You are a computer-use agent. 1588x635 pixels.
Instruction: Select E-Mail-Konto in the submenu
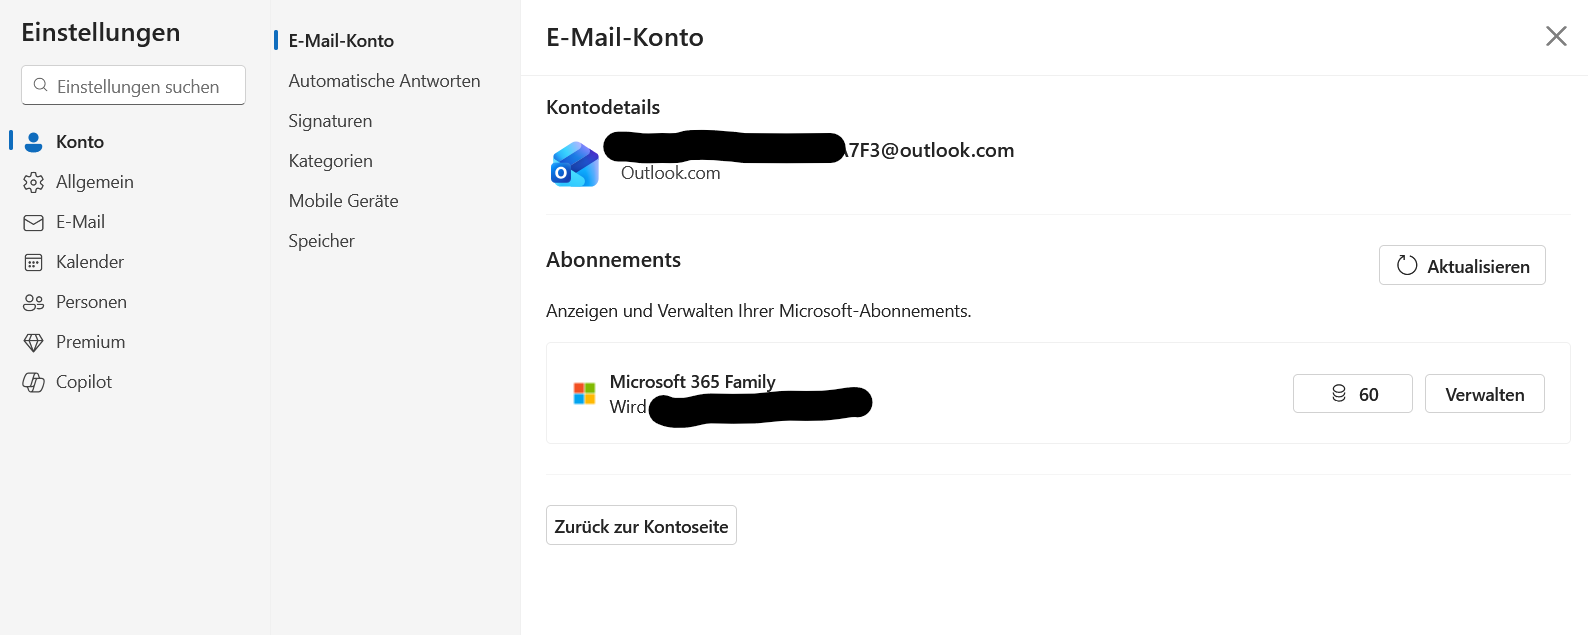341,41
